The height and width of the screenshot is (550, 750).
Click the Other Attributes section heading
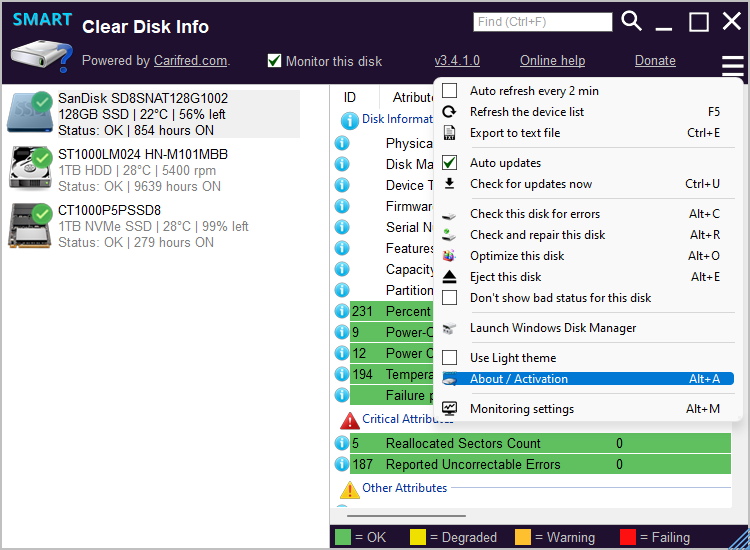(404, 488)
